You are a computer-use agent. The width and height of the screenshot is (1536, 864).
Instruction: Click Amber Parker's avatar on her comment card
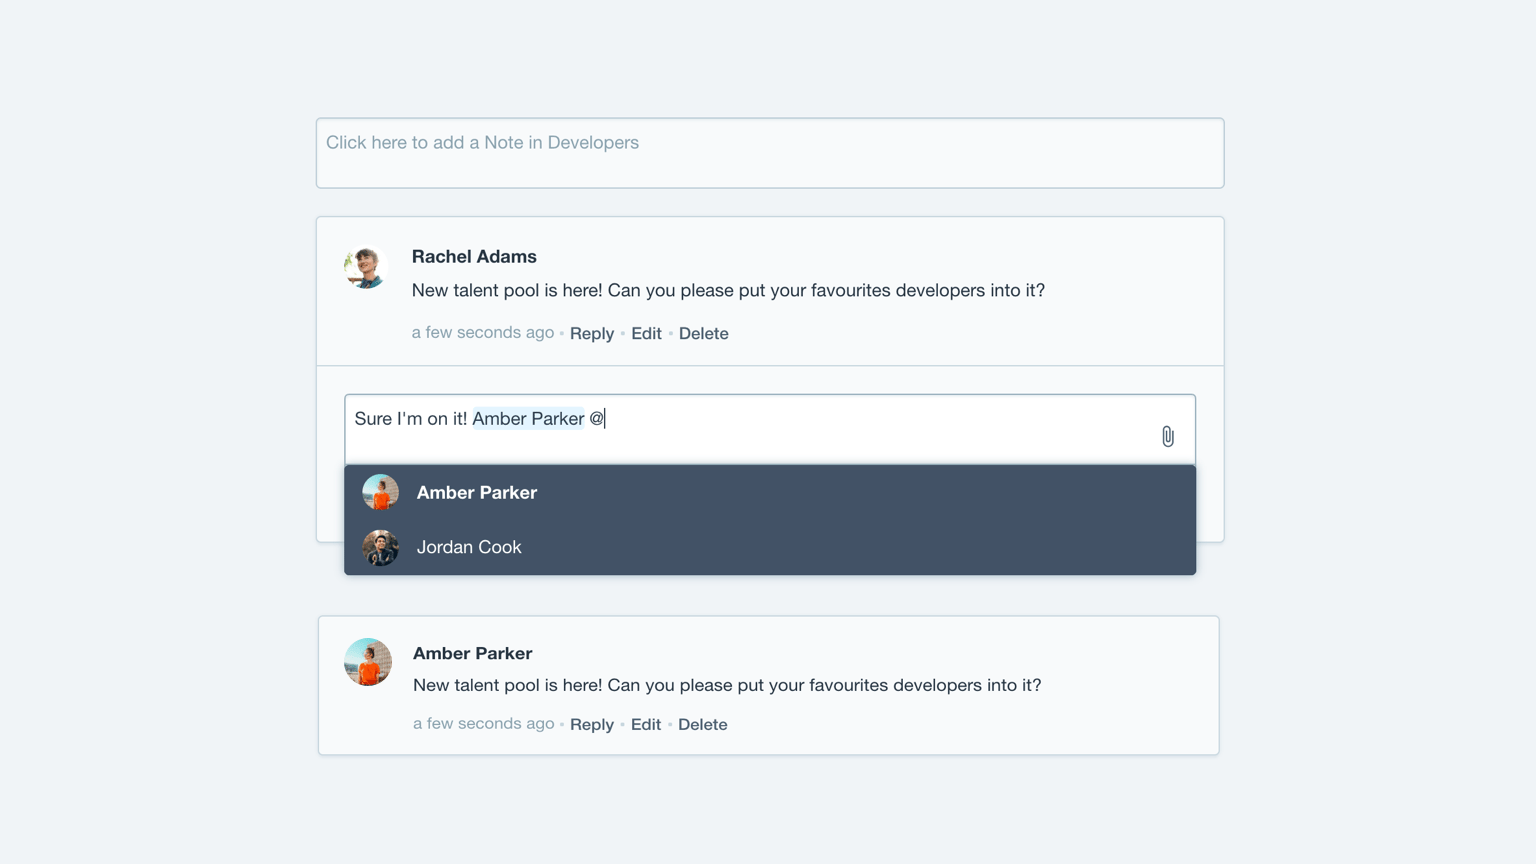(366, 661)
